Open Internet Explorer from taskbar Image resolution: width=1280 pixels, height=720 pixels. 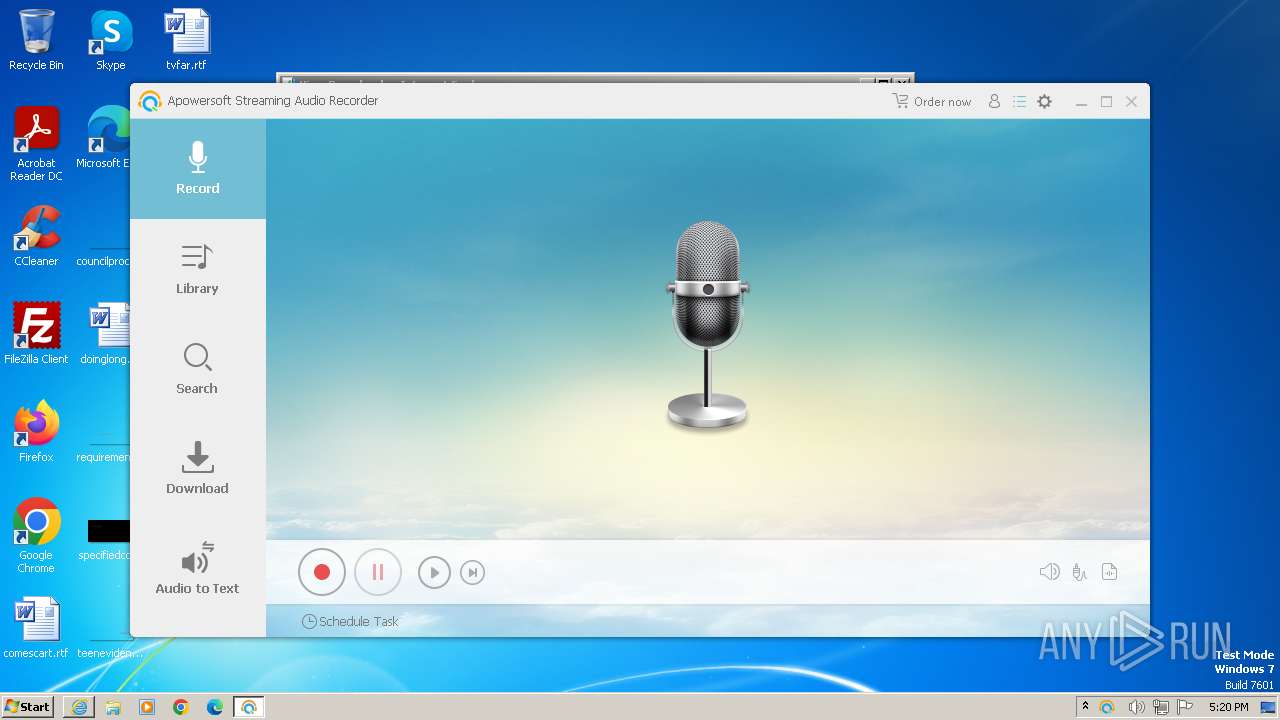point(79,707)
